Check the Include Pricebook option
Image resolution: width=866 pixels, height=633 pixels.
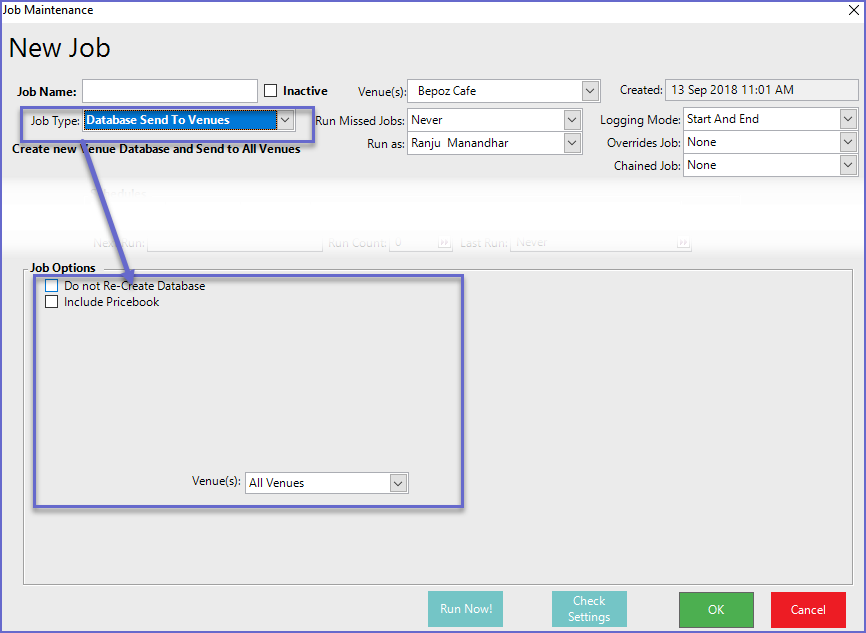[52, 302]
